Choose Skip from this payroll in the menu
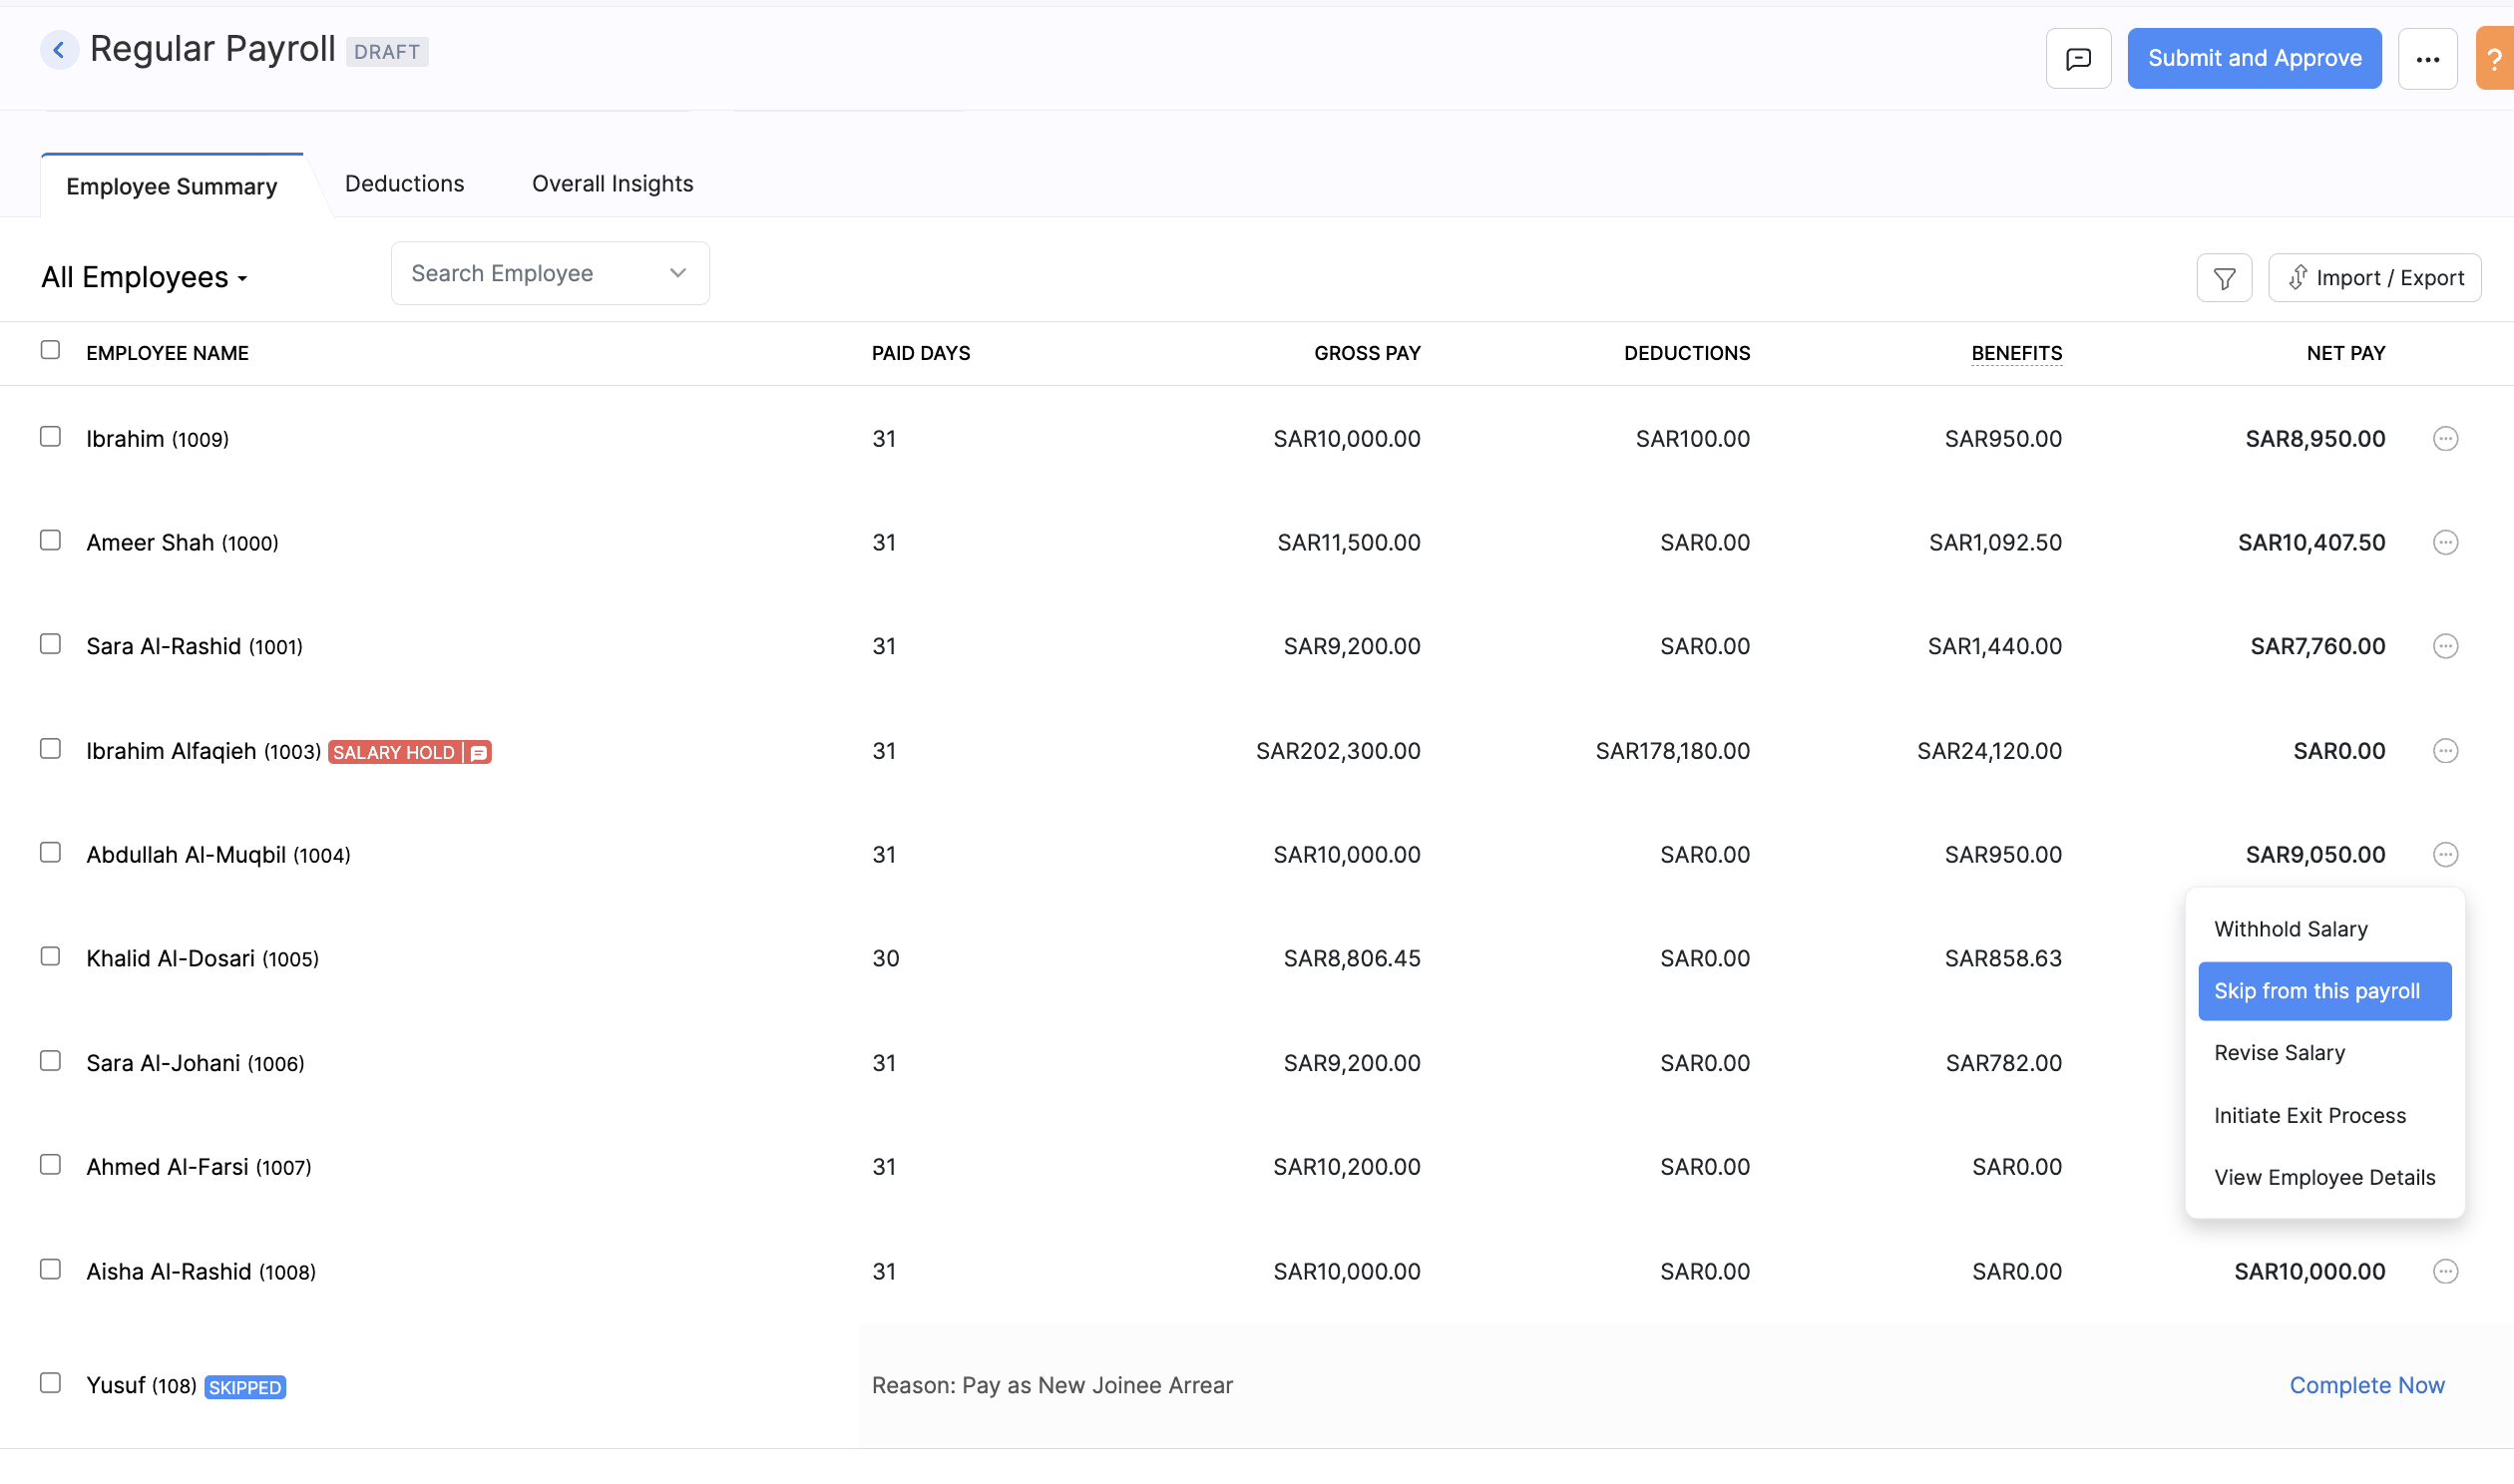The width and height of the screenshot is (2514, 1484). (x=2324, y=990)
